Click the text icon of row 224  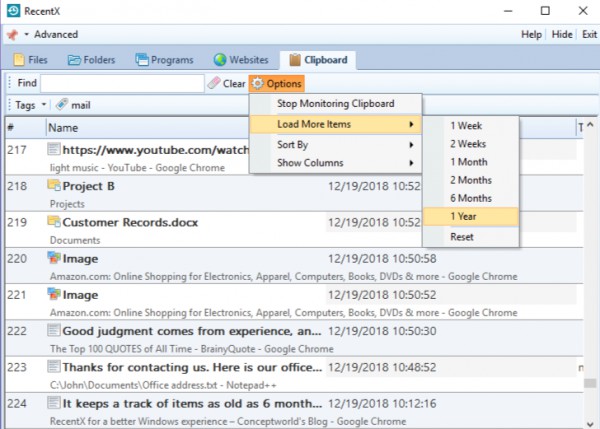(54, 403)
